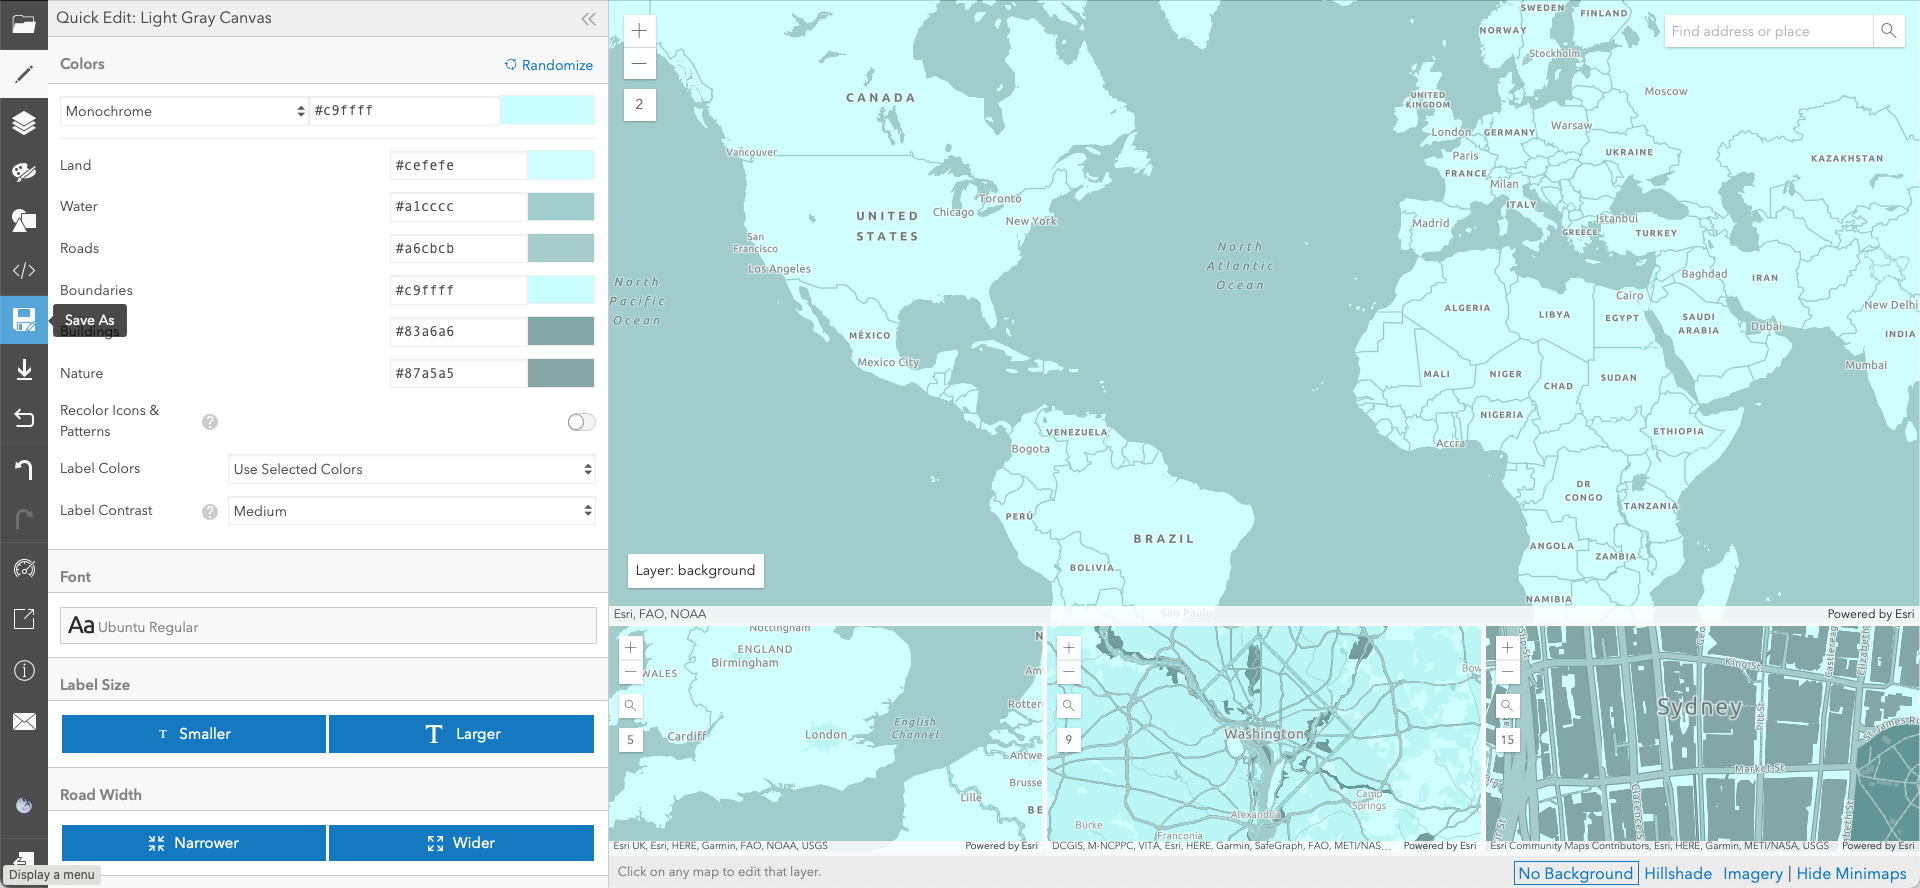Viewport: 1920px width, 888px height.
Task: Open the info circle icon
Action: coord(24,670)
